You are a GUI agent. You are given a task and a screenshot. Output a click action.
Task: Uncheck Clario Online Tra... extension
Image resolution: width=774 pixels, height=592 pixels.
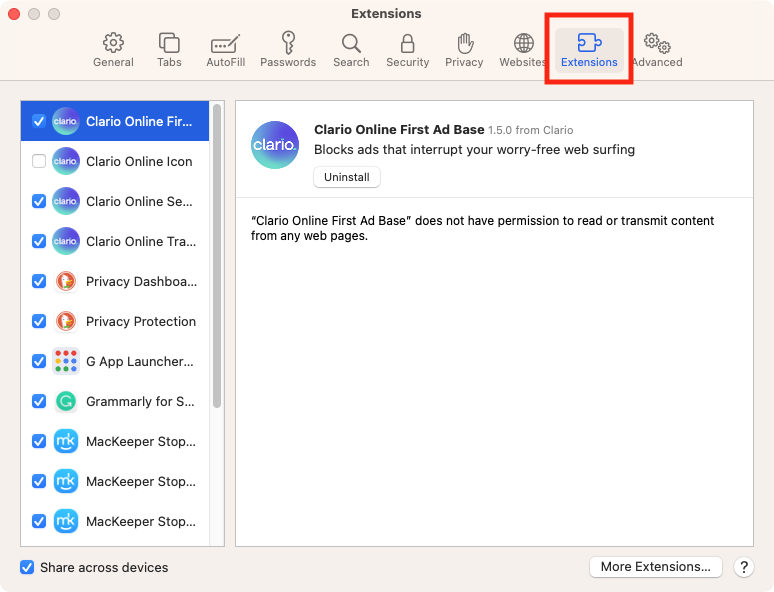(39, 241)
